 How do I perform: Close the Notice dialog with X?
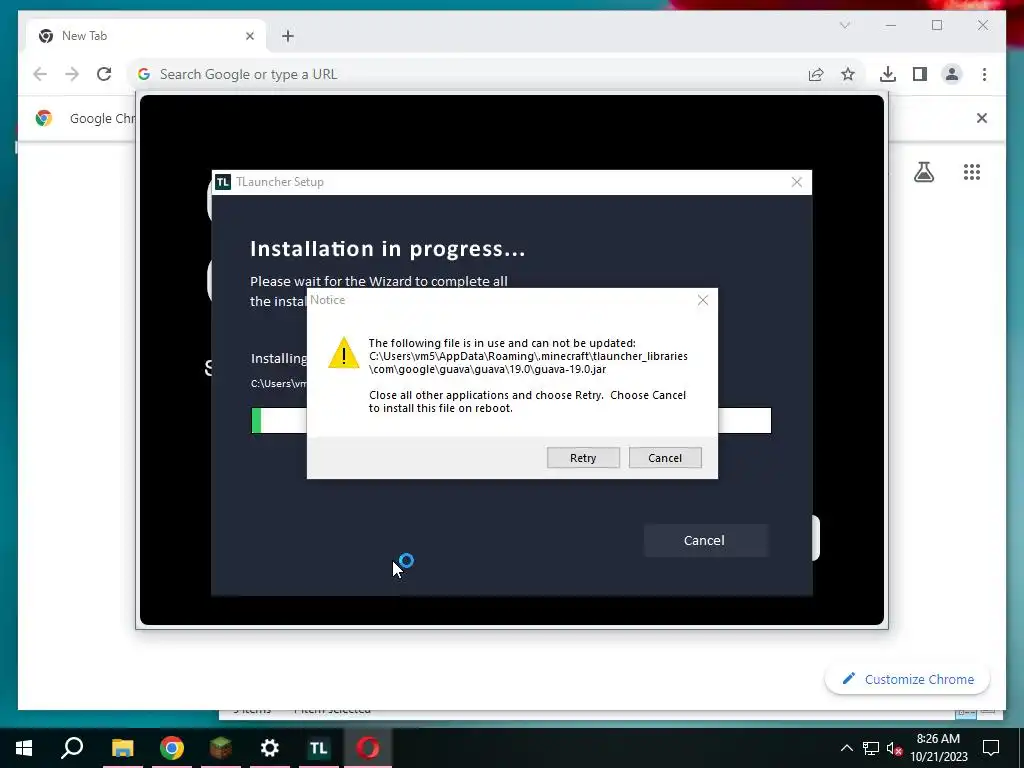click(x=703, y=300)
